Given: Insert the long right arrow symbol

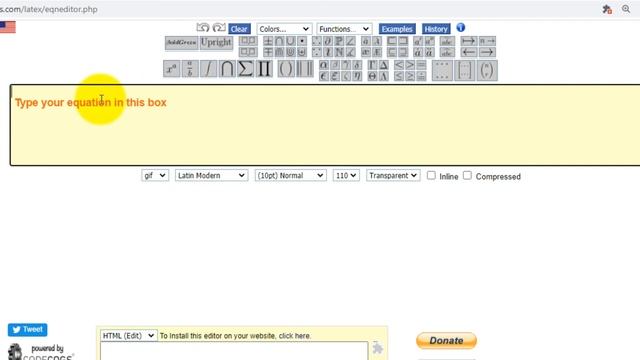Looking at the screenshot, I should [487, 52].
